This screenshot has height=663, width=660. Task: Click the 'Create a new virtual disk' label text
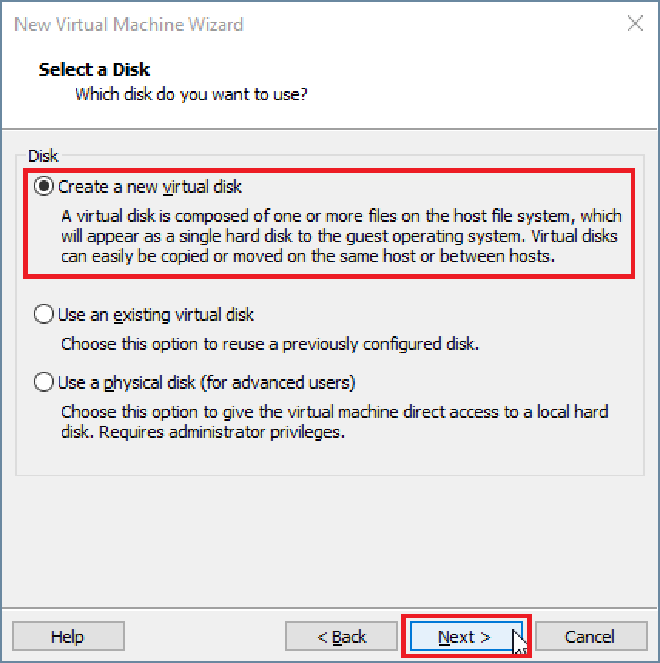pyautogui.click(x=150, y=187)
